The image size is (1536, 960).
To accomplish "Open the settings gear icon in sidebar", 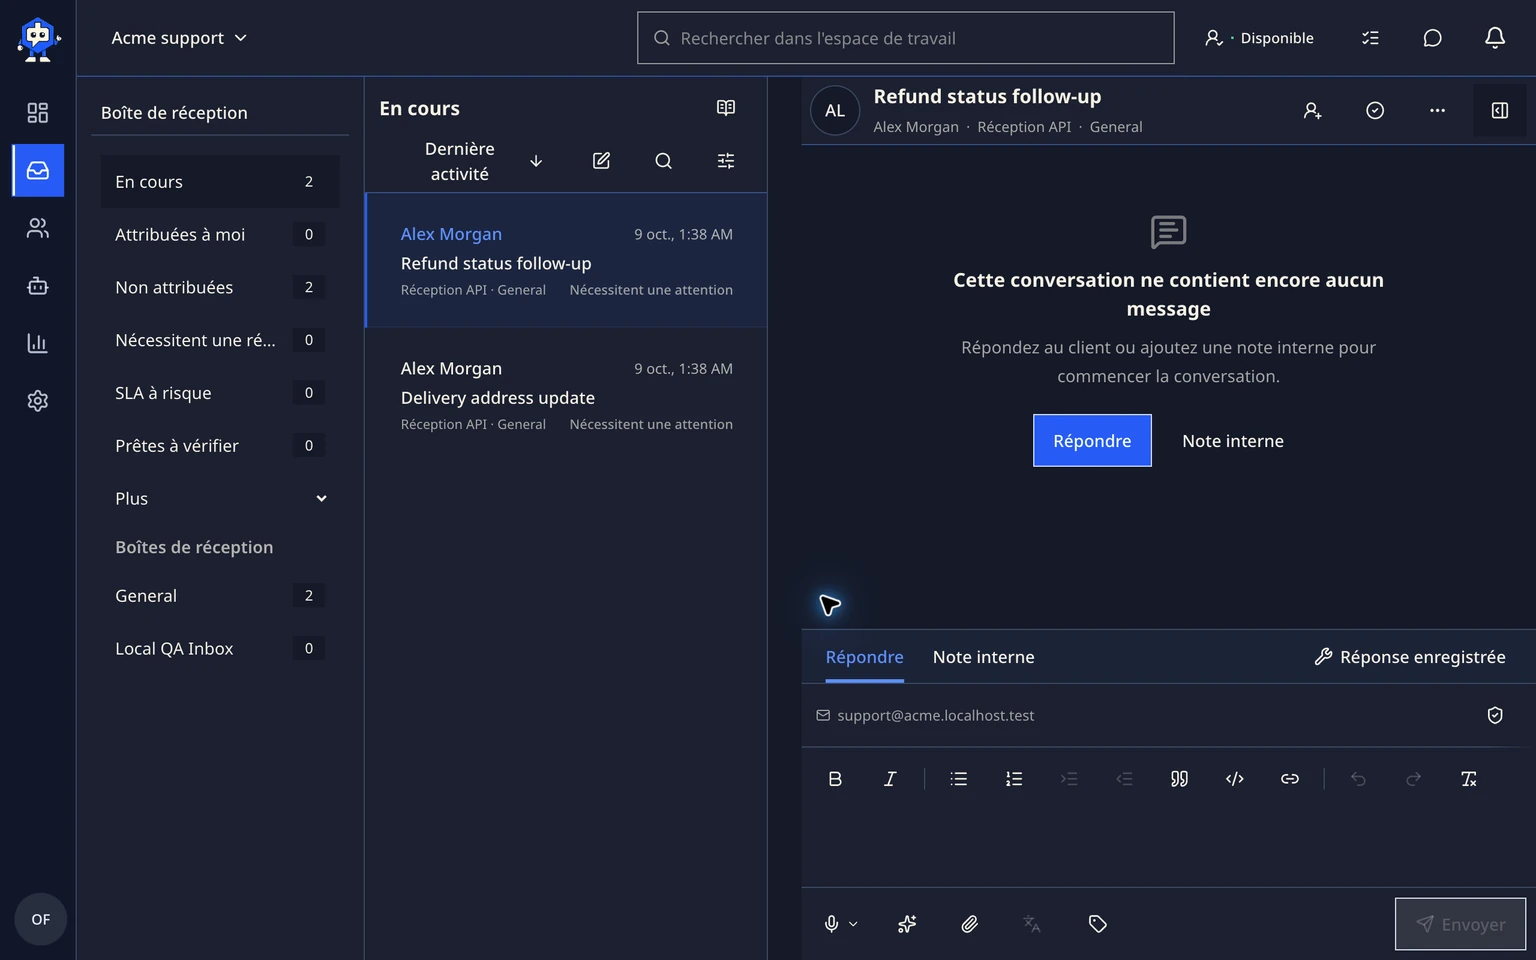I will [37, 401].
